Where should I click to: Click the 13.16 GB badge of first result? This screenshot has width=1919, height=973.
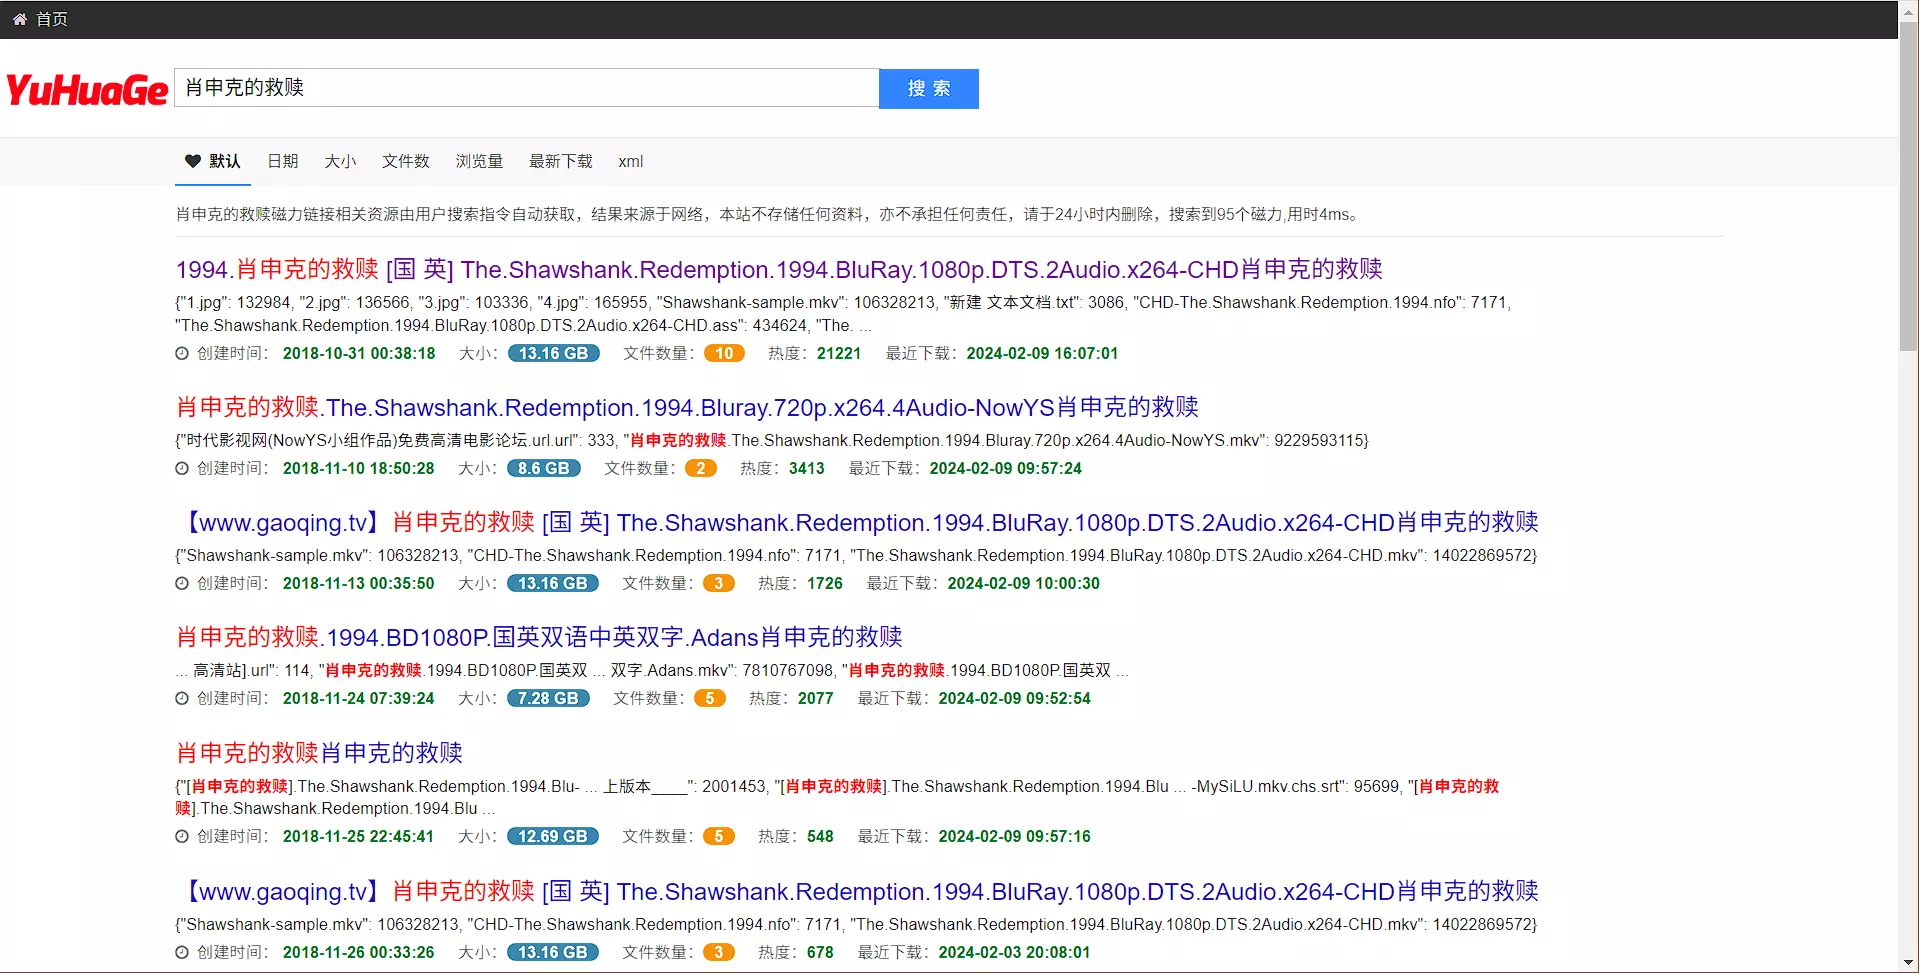(553, 353)
